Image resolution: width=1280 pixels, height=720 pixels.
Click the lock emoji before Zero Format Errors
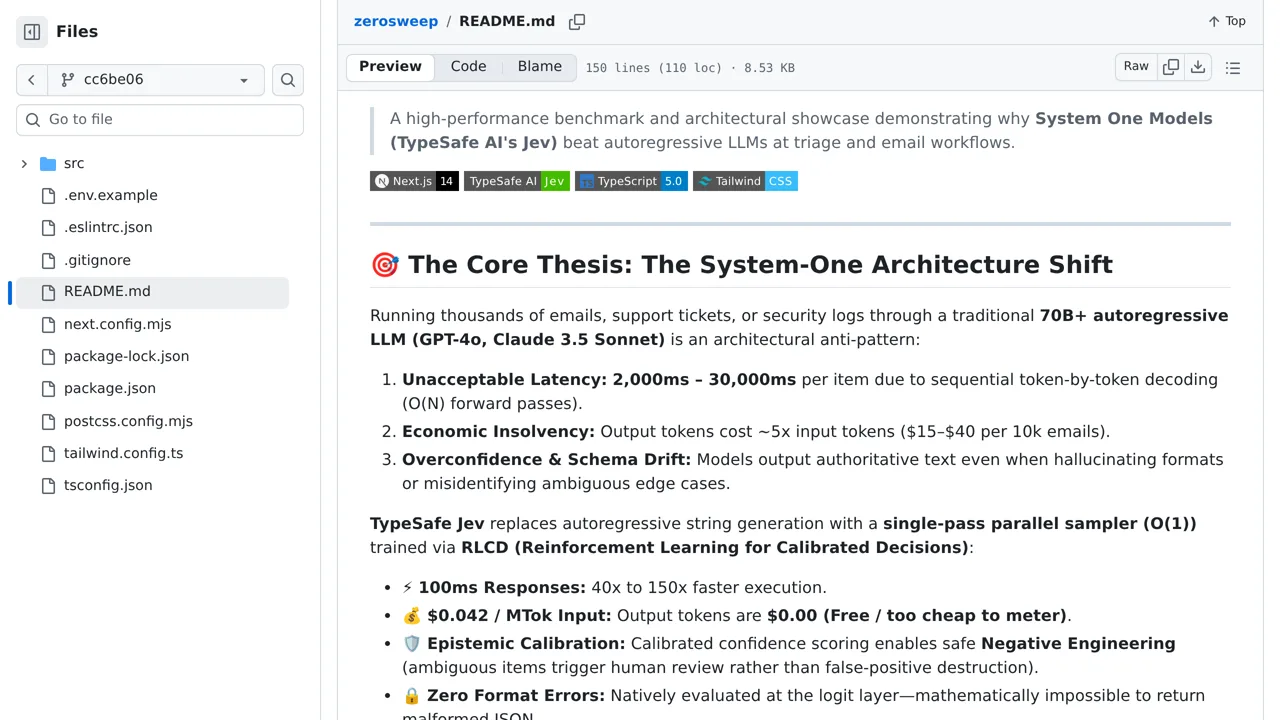(412, 696)
